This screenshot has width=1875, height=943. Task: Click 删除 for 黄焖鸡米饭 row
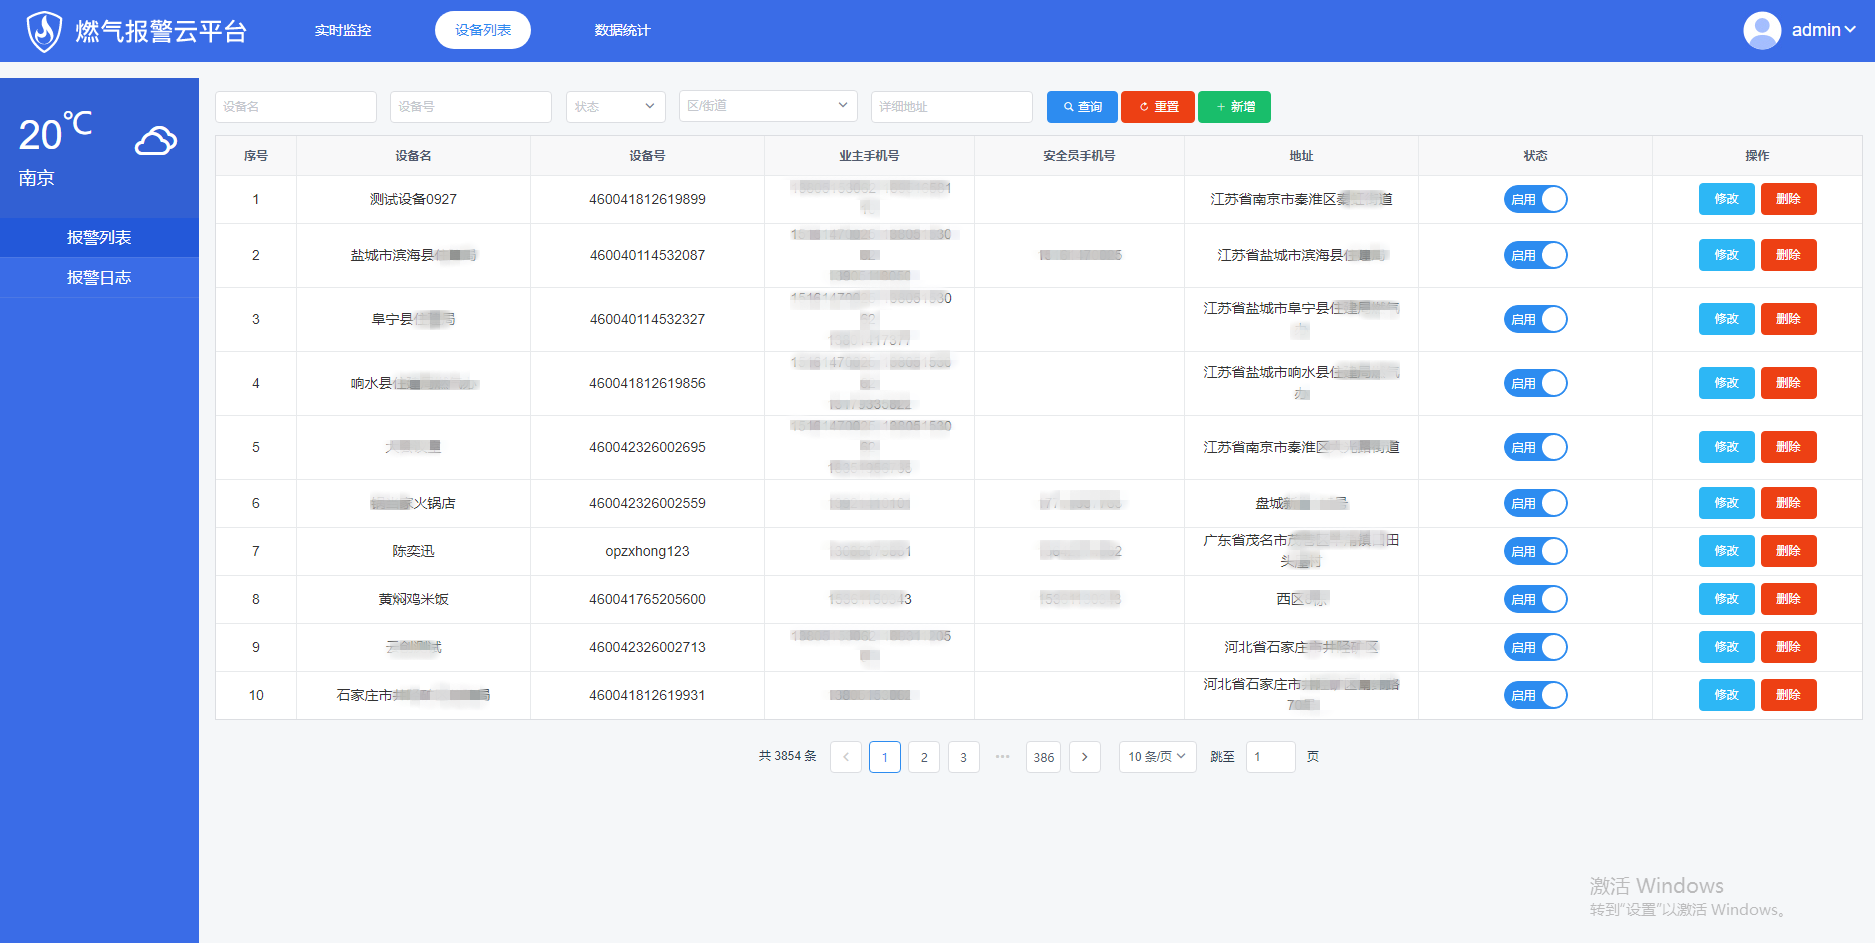[x=1788, y=600]
